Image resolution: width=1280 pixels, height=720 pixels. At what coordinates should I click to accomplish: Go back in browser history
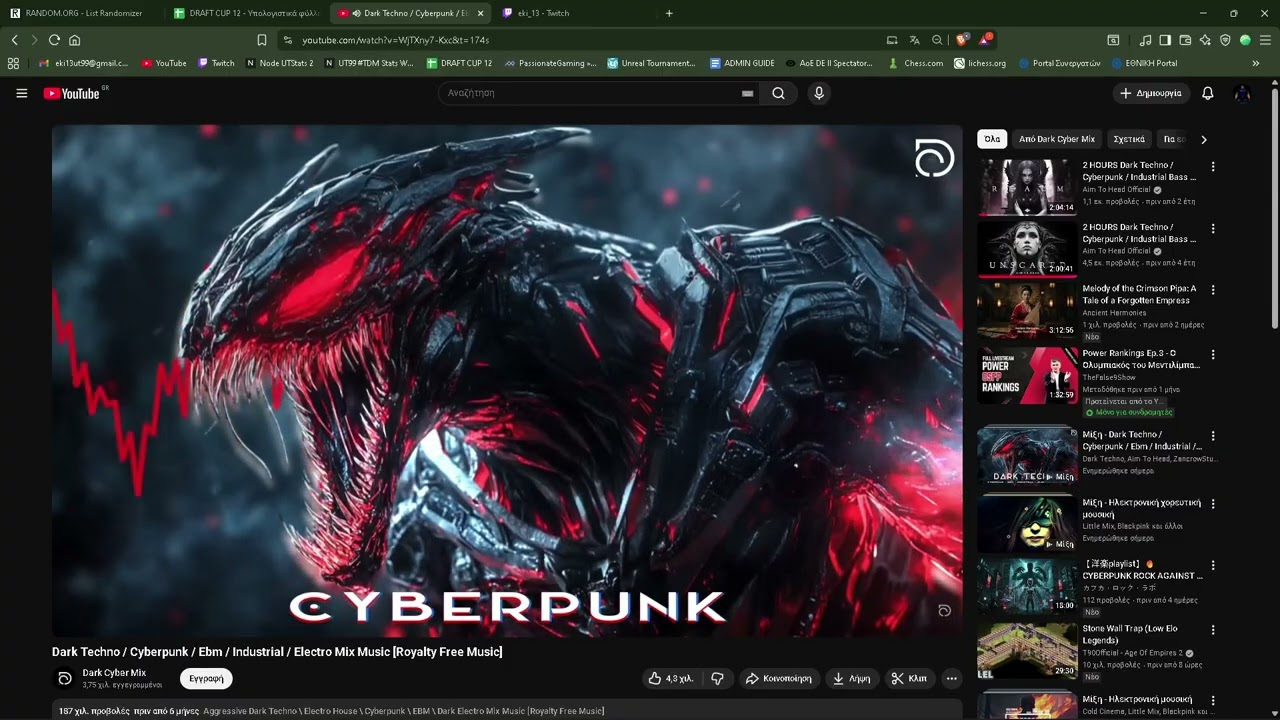14,40
